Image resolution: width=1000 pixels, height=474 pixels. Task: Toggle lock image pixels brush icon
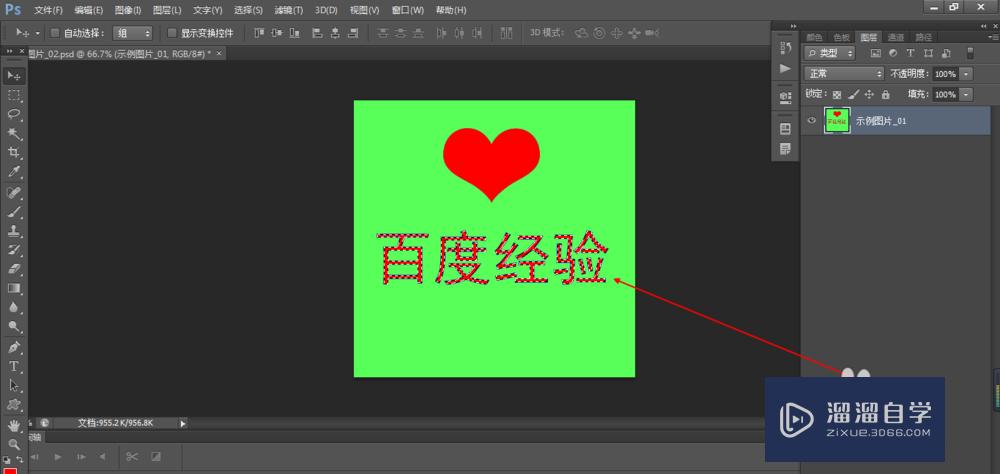854,94
